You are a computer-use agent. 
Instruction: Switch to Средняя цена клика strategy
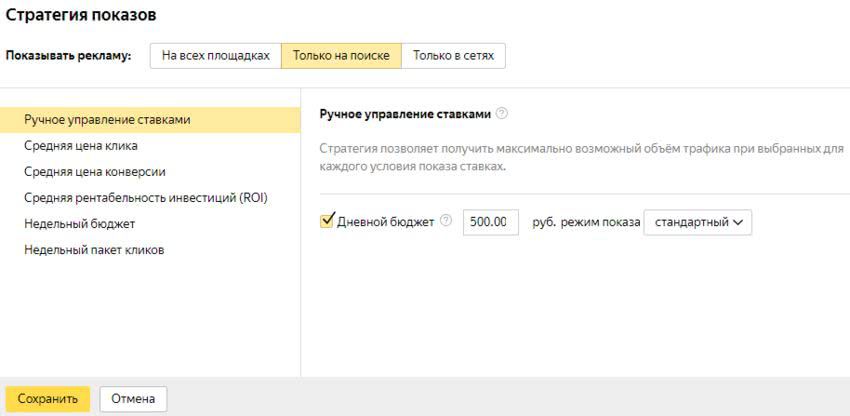(81, 146)
